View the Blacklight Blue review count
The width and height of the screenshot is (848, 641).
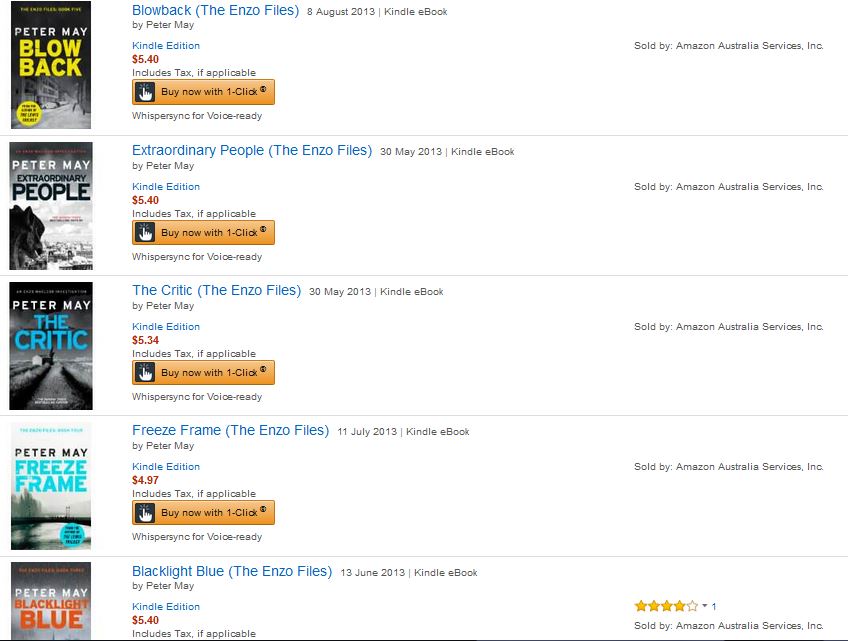(714, 606)
